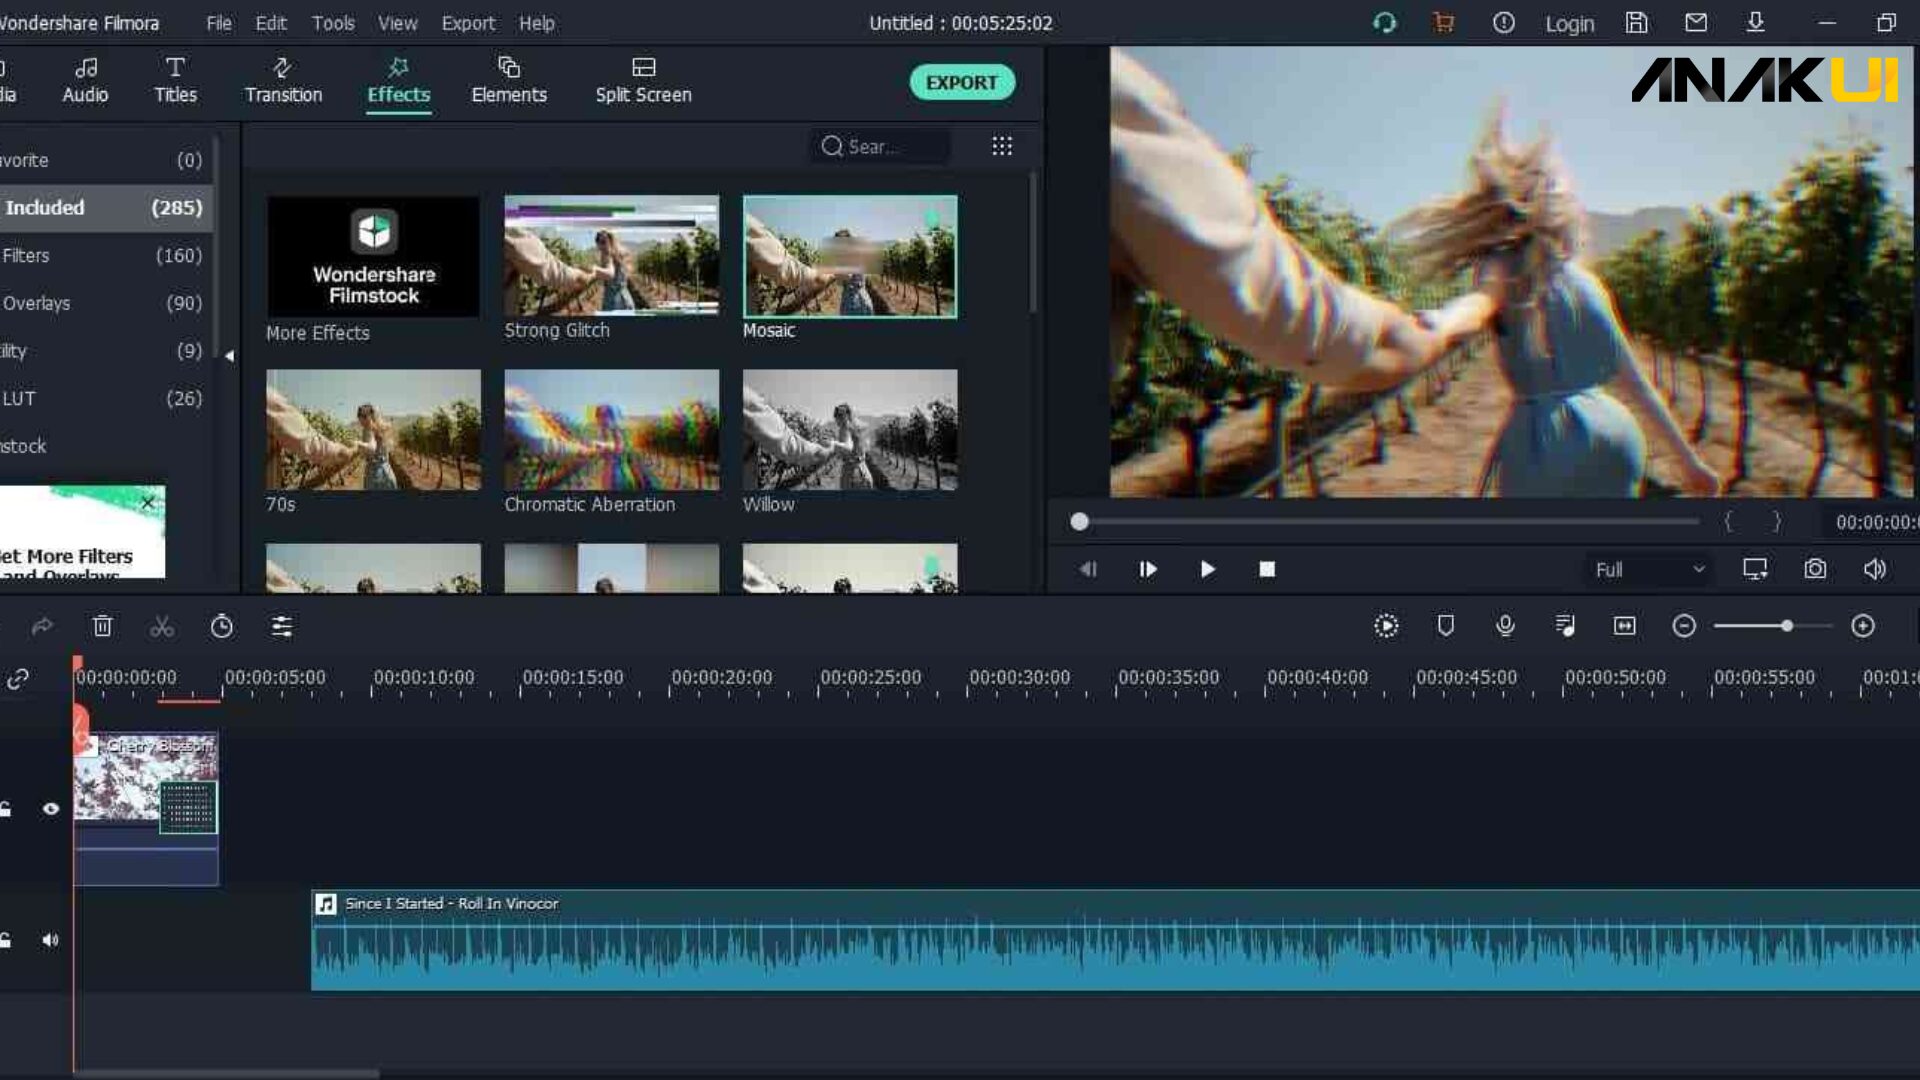
Task: Expand the LUT category in effects panel
Action: [18, 397]
